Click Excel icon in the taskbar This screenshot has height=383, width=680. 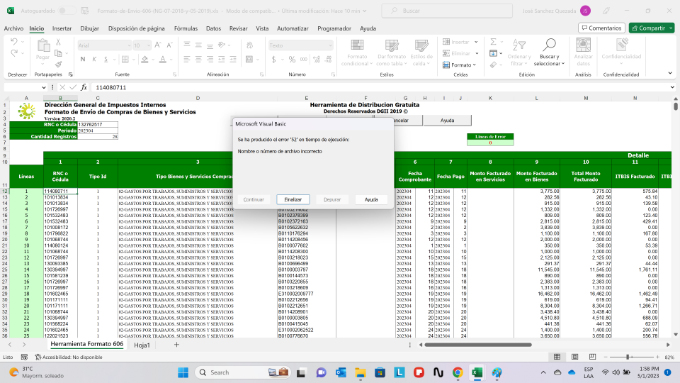477,373
